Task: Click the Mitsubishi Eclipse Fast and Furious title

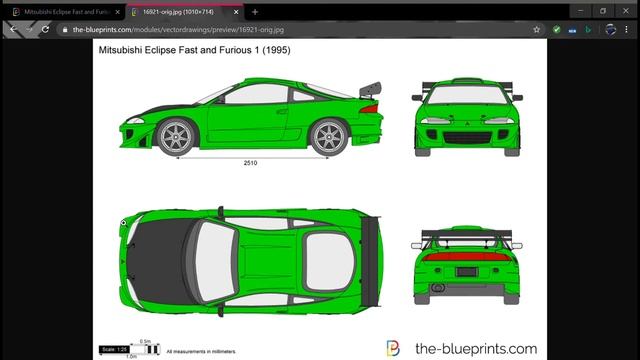Action: coord(195,50)
